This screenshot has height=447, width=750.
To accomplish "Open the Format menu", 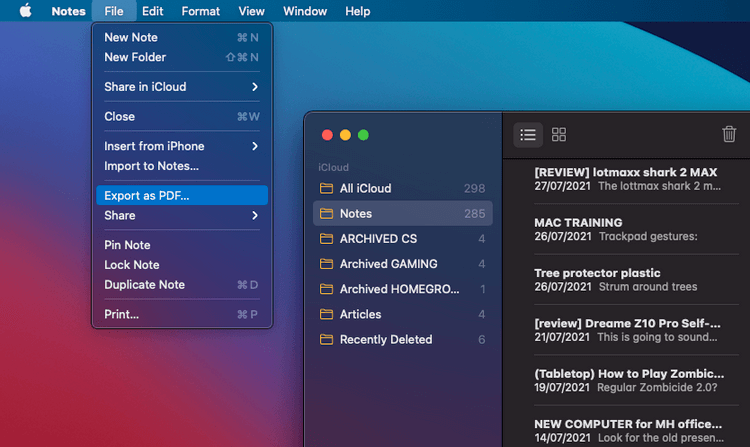I will [x=200, y=11].
